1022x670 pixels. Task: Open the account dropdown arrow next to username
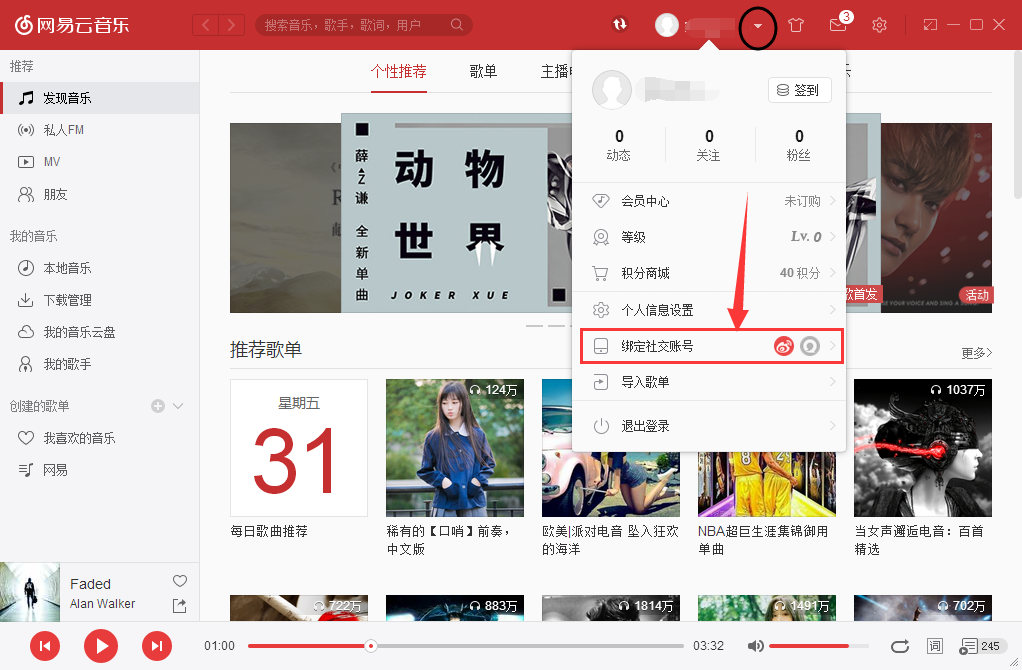tap(757, 27)
